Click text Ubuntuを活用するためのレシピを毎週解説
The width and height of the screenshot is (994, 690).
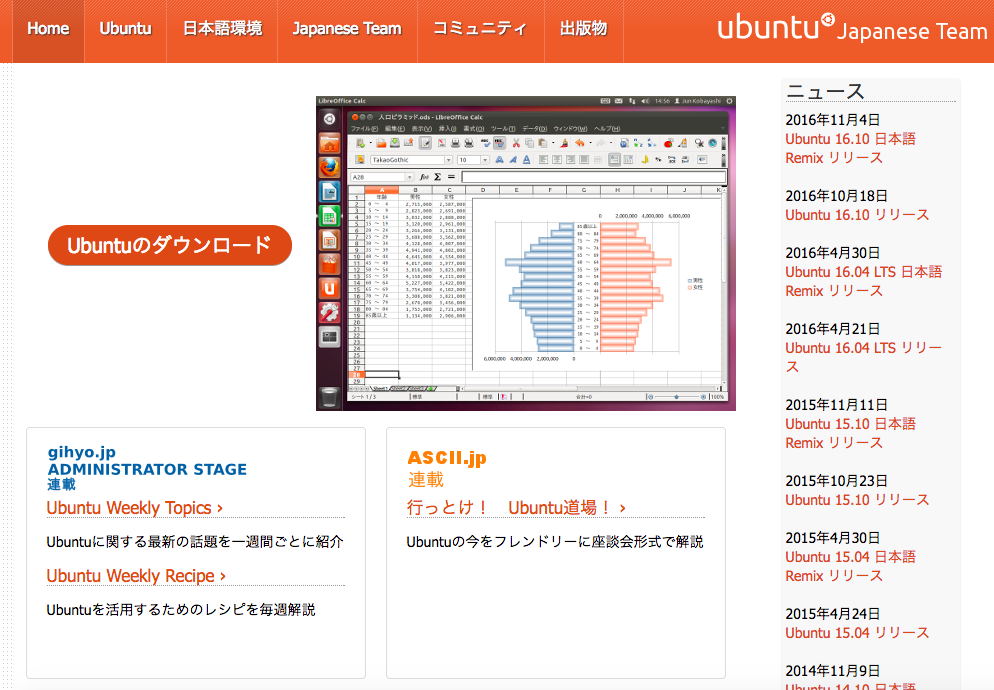coord(181,609)
